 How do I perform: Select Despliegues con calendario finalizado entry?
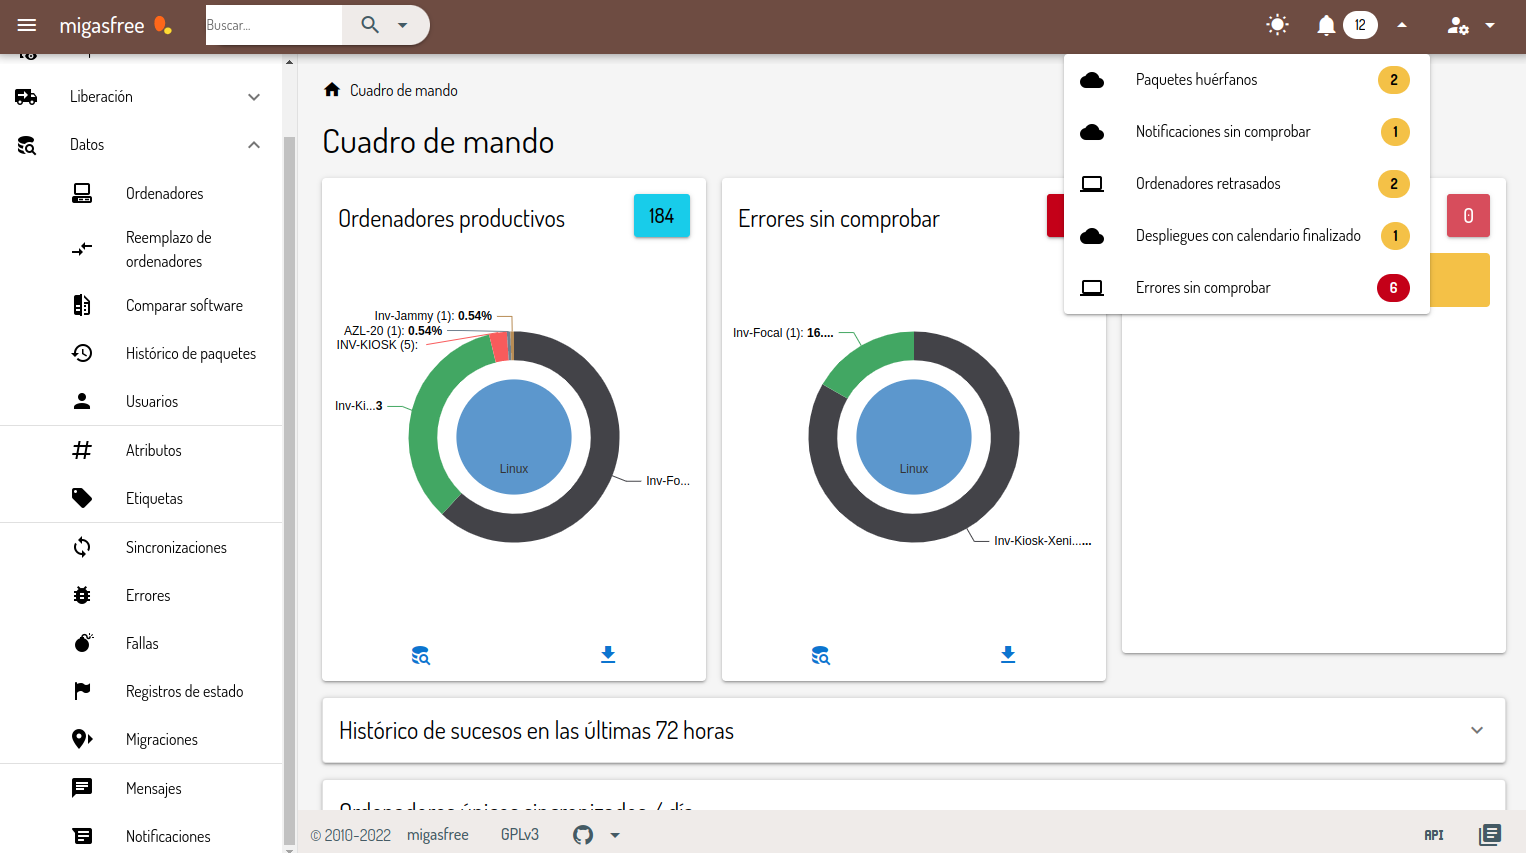(x=1247, y=236)
